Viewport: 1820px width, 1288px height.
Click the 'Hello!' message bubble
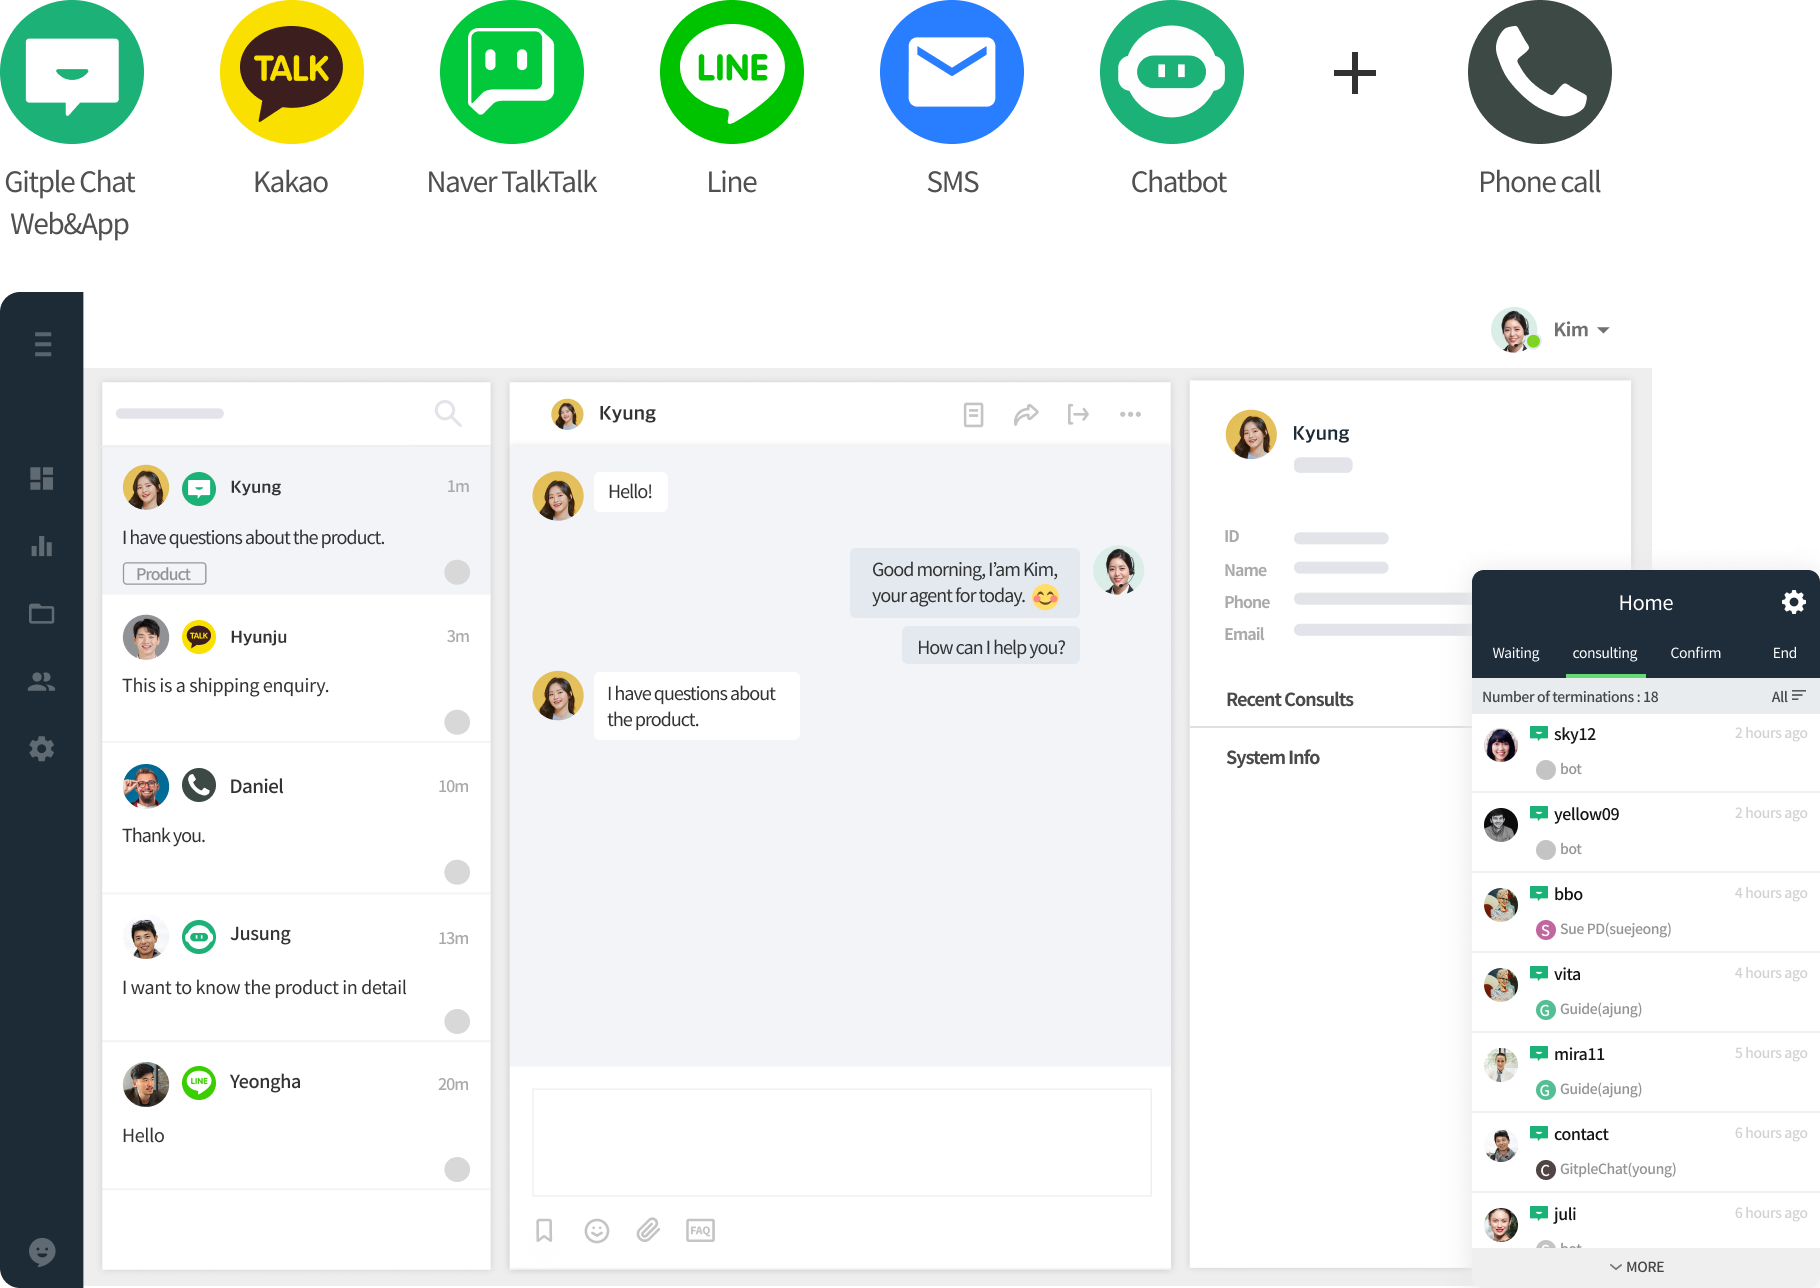(631, 492)
